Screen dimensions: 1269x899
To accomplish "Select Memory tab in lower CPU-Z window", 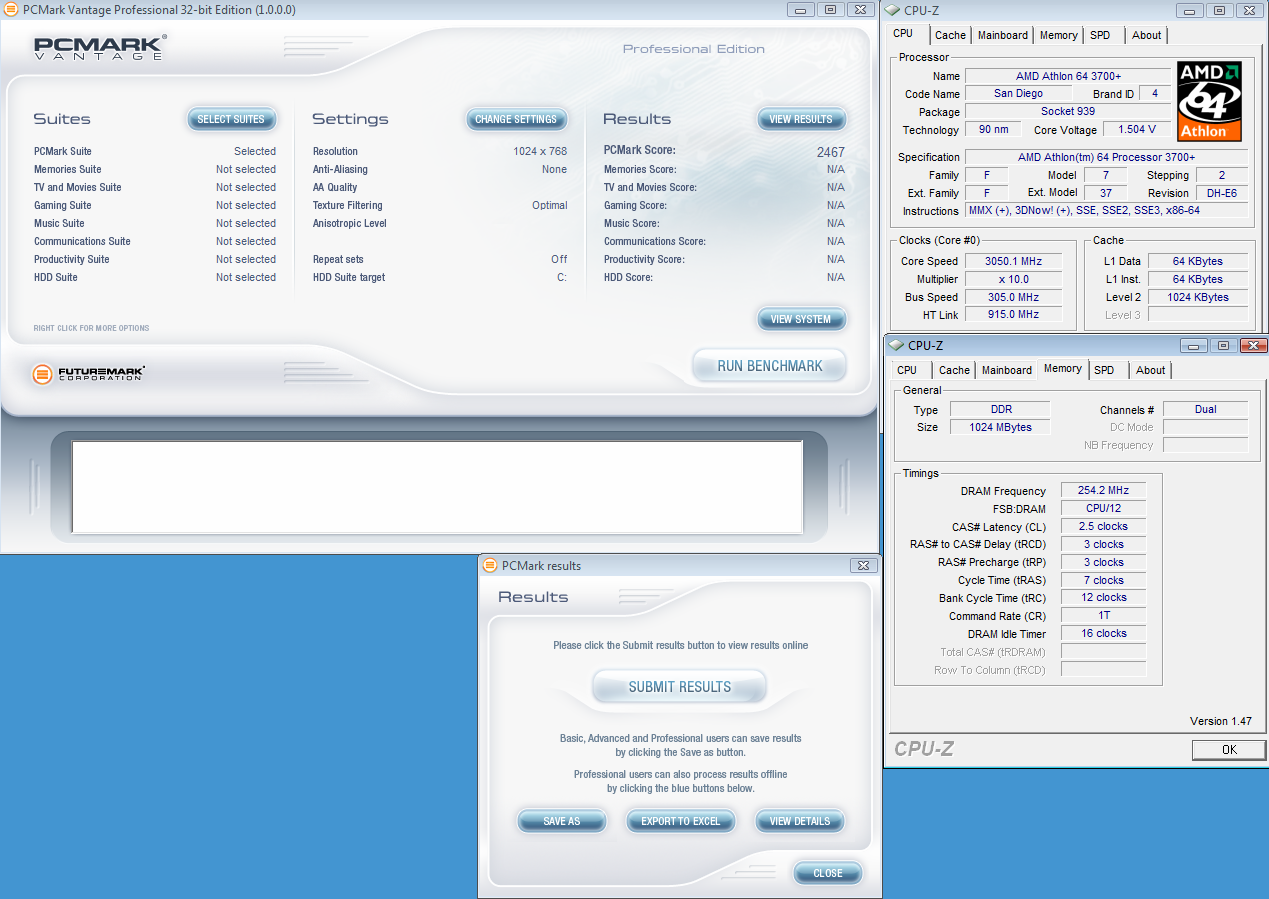I will [x=1063, y=369].
